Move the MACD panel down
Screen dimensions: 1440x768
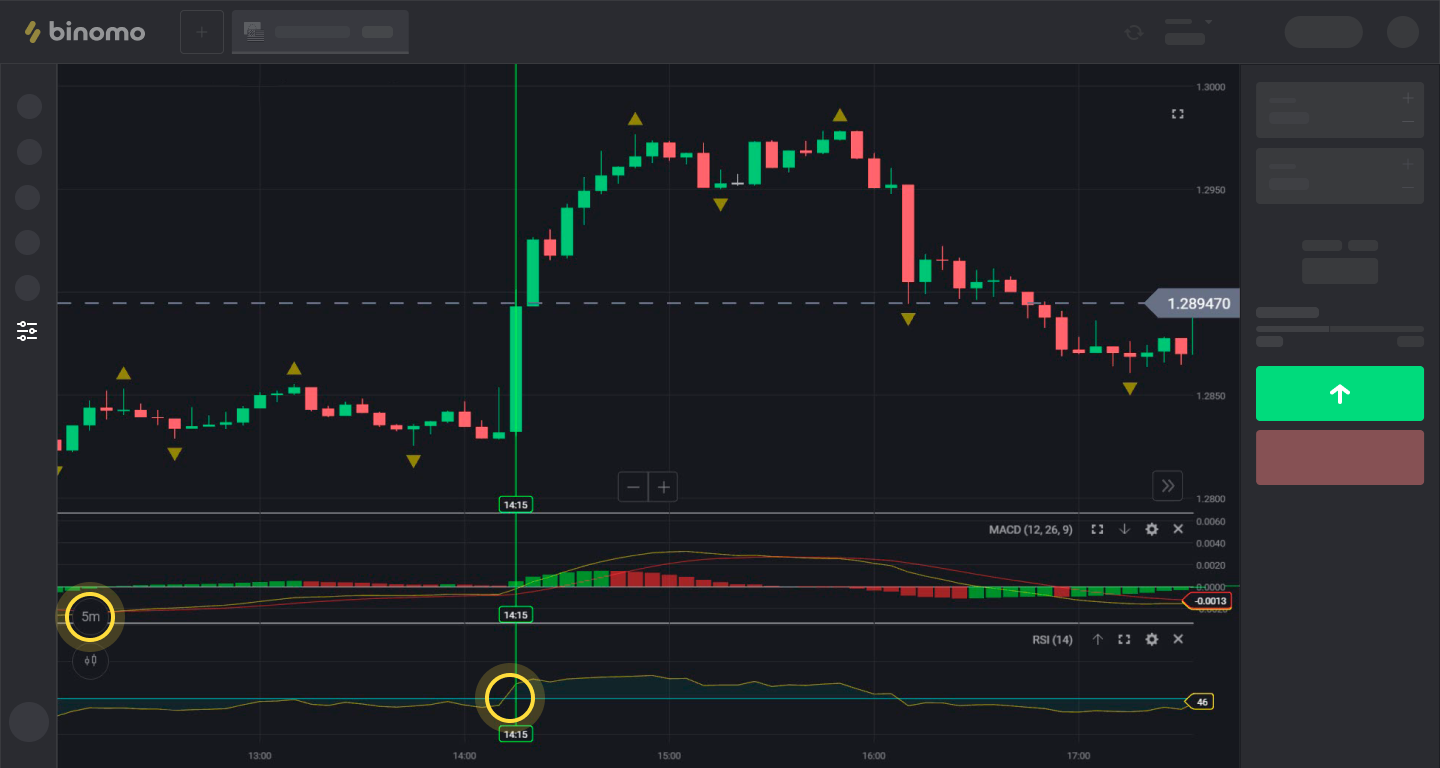click(1124, 529)
